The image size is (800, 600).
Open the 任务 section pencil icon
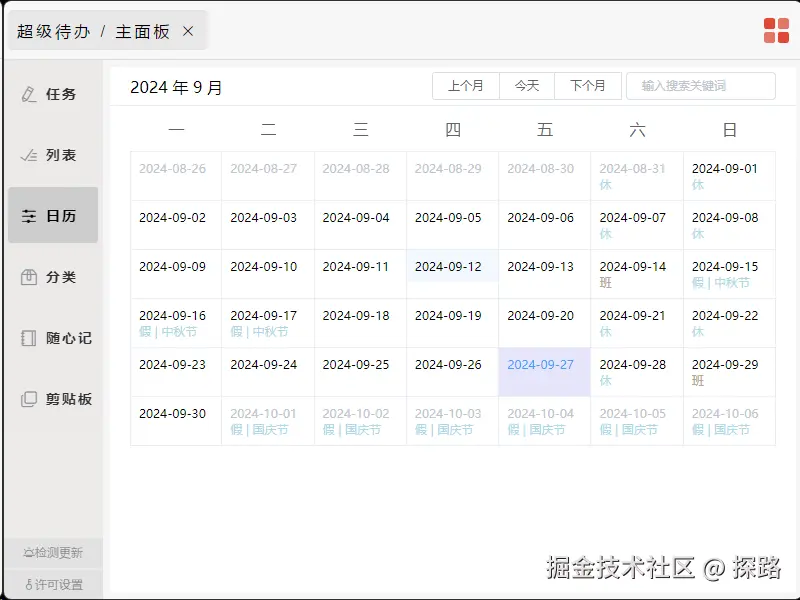point(29,94)
